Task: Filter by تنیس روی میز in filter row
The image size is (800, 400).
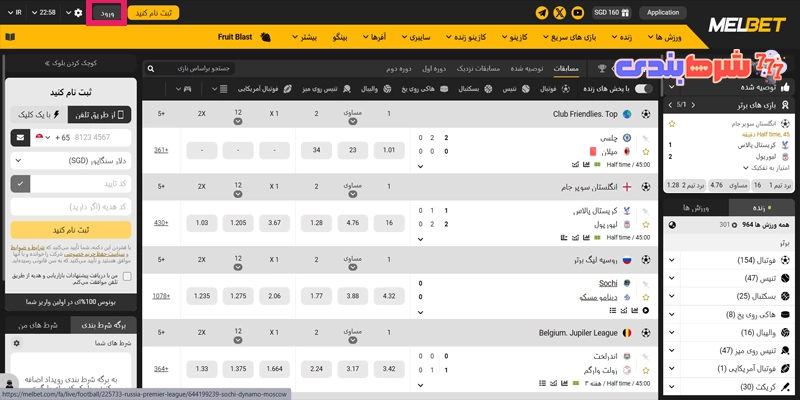Action: pyautogui.click(x=328, y=89)
